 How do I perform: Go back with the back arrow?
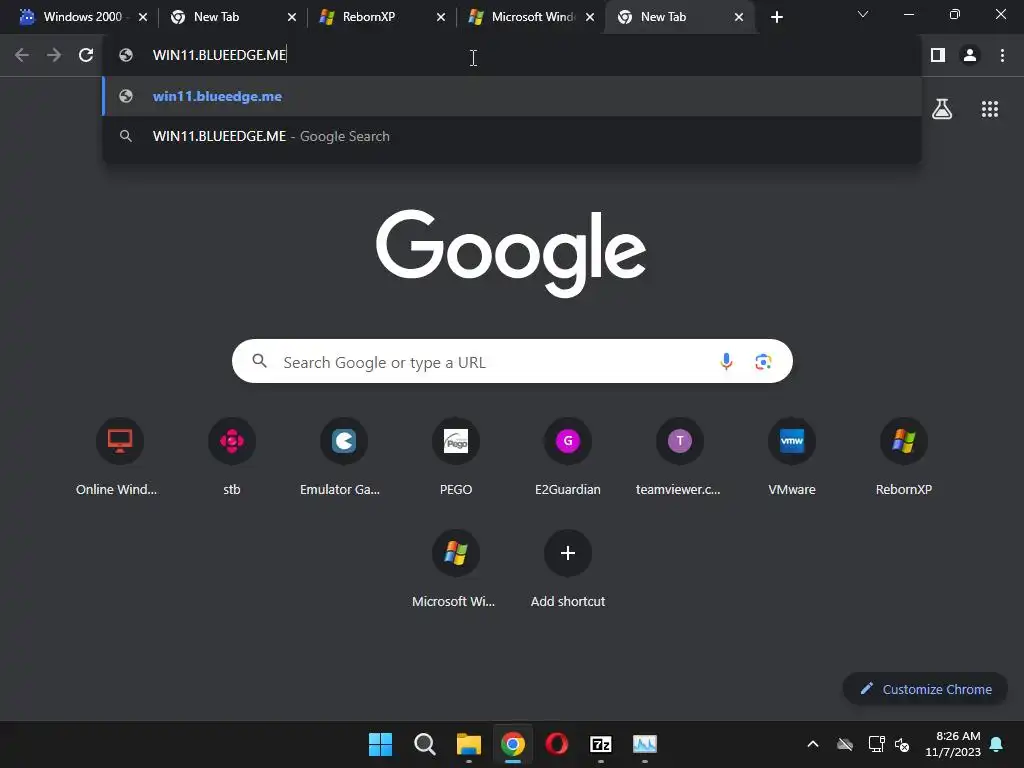22,56
